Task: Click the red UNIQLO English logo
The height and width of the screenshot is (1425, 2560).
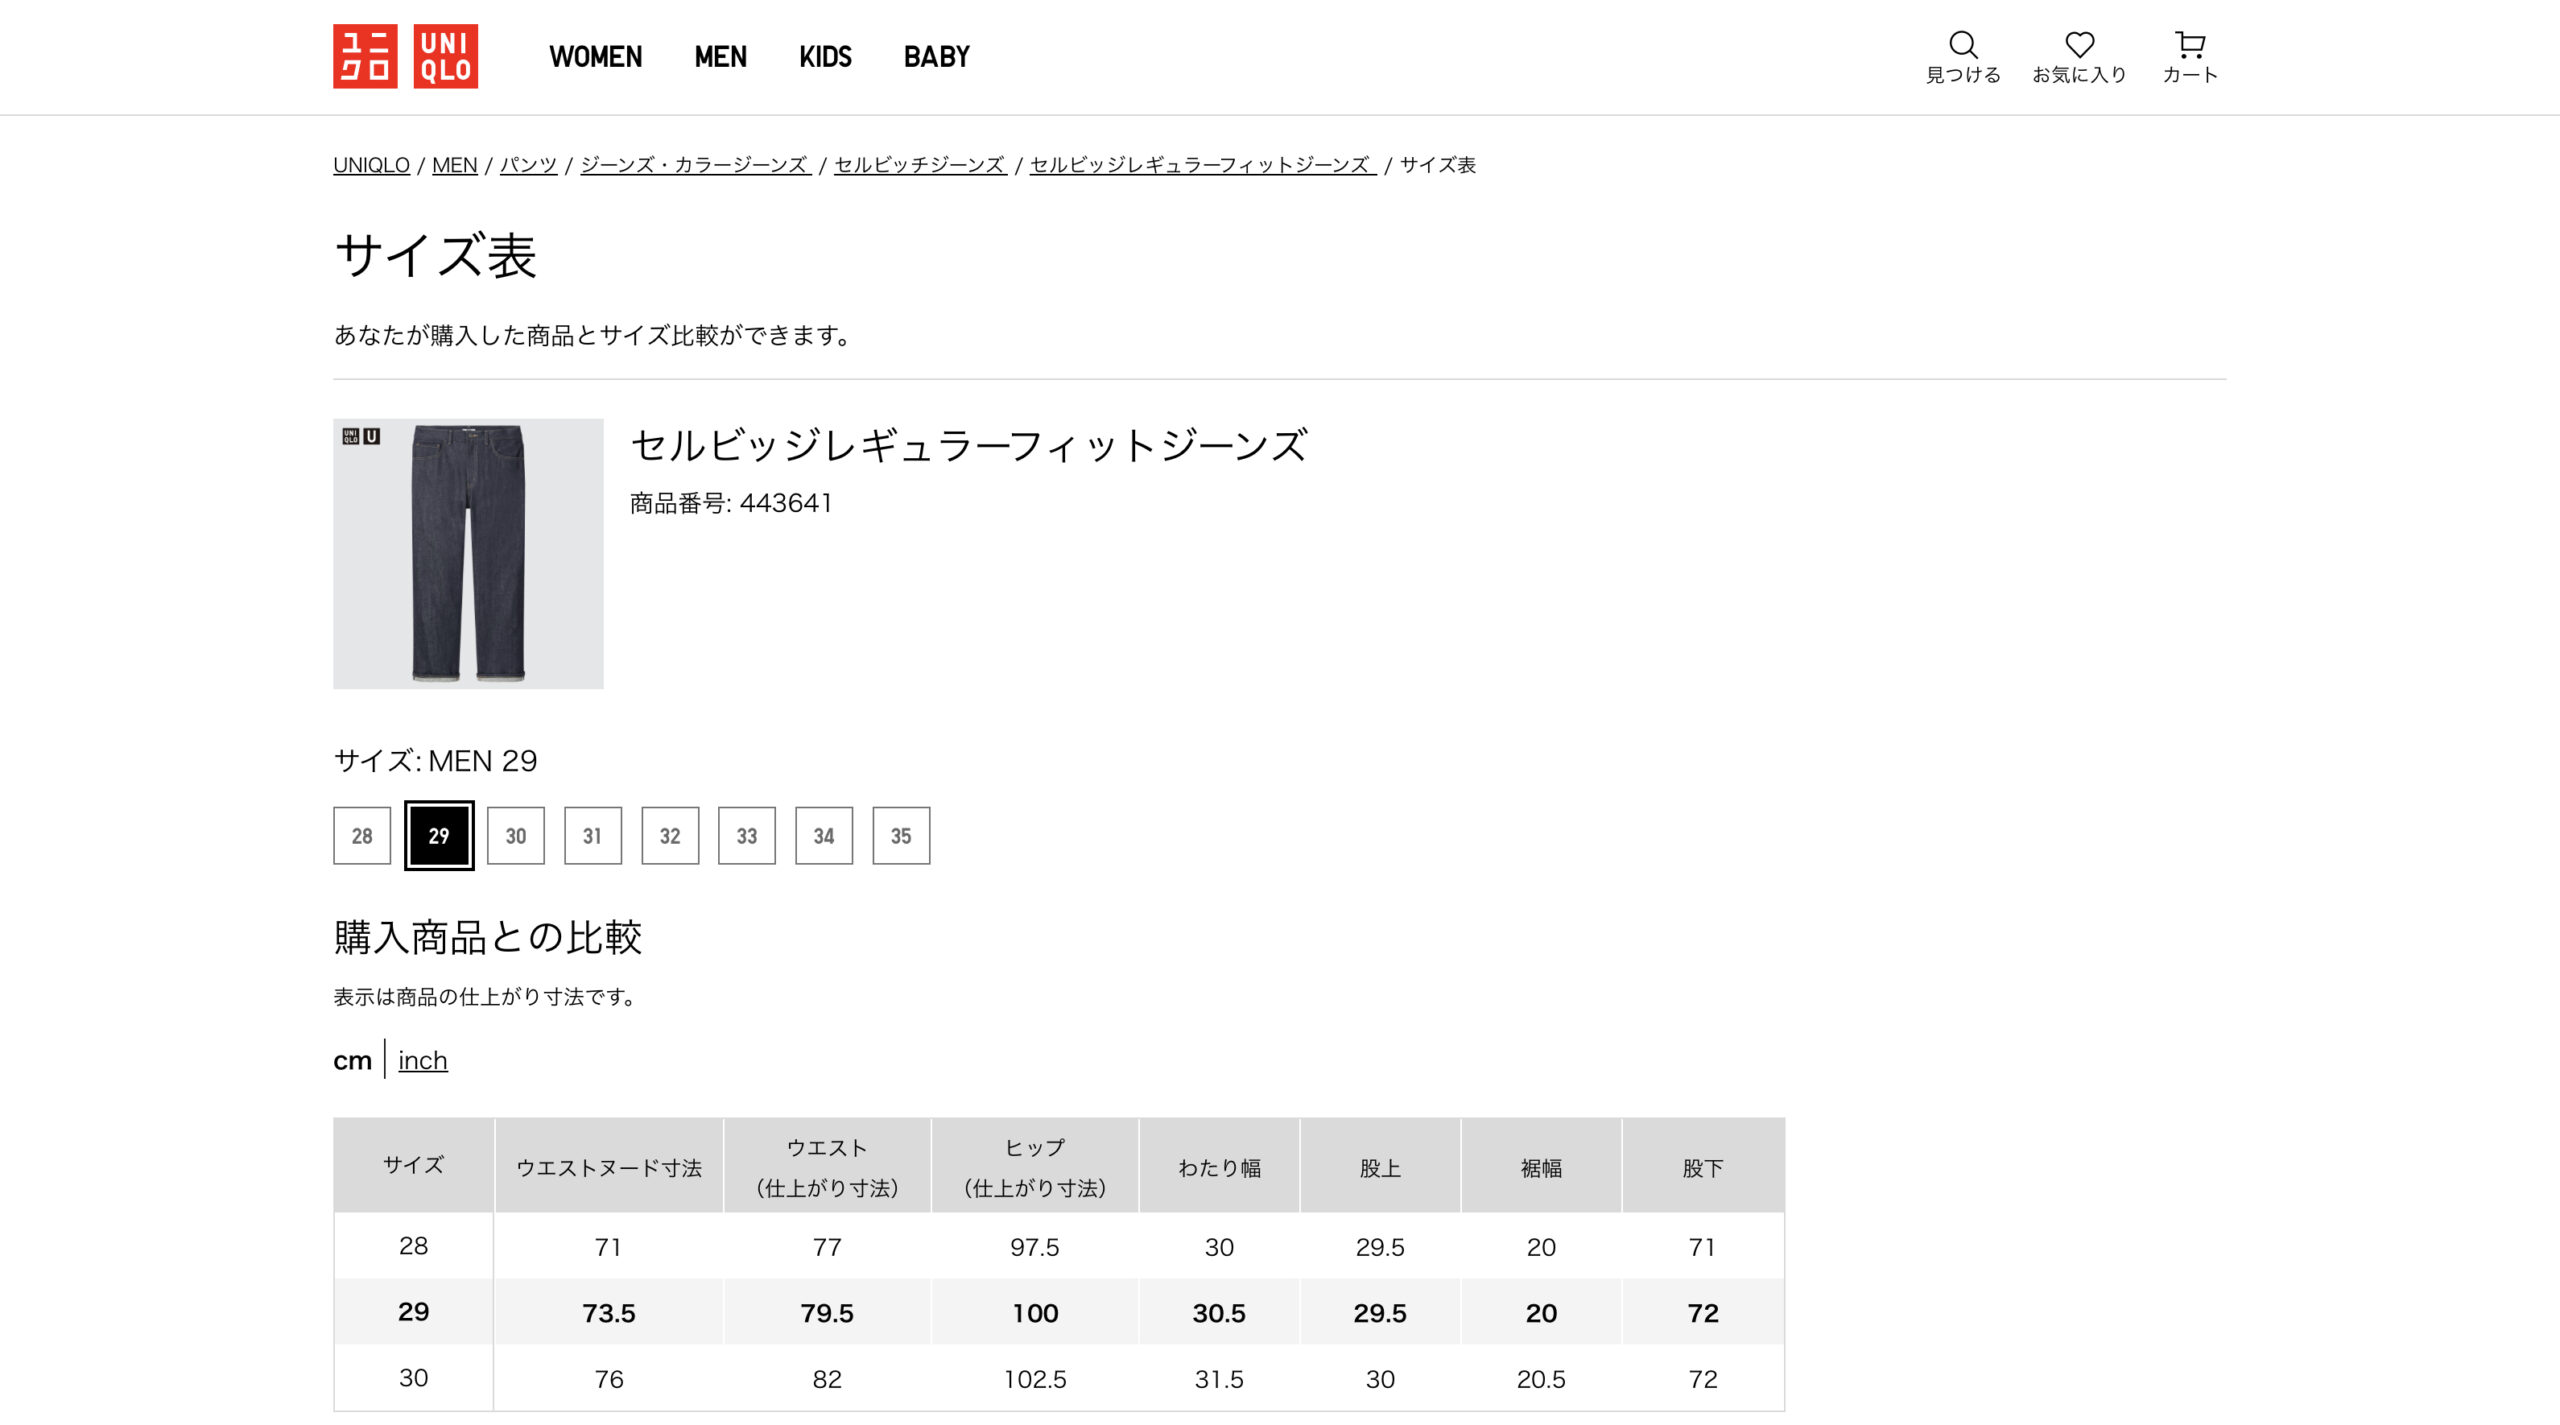Action: [445, 56]
